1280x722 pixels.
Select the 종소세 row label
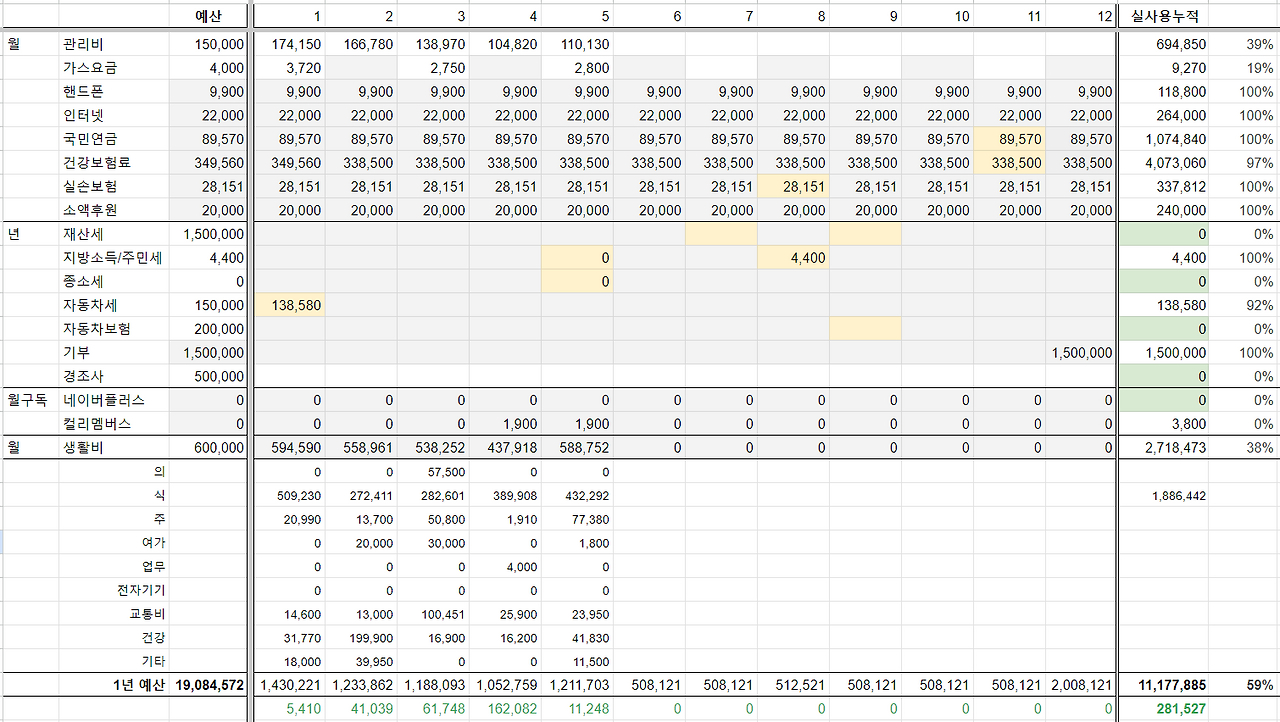tap(81, 282)
